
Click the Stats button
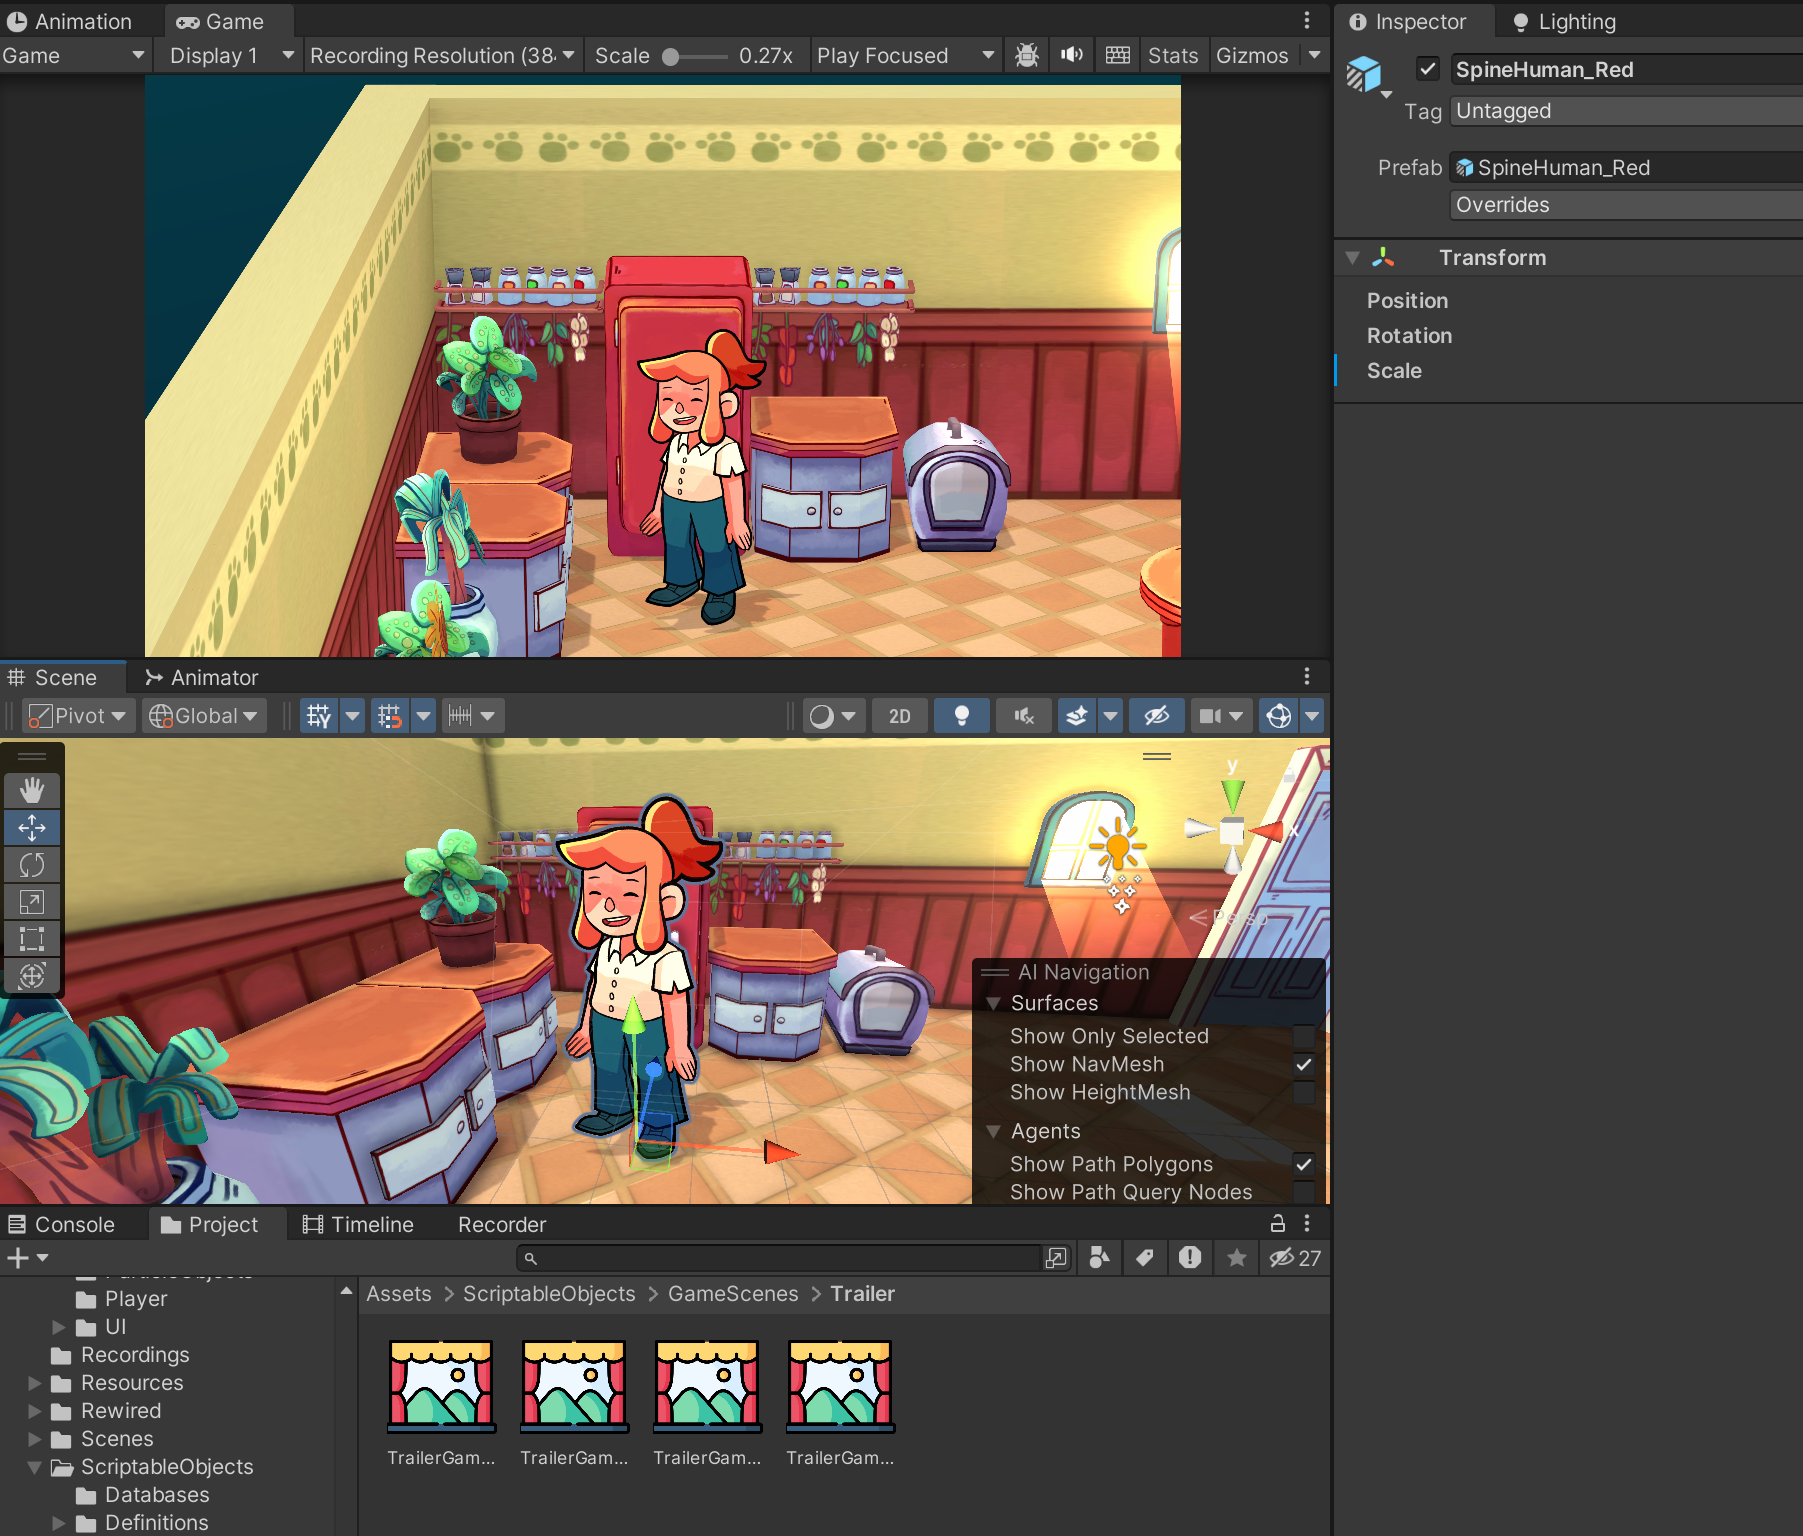click(x=1172, y=56)
